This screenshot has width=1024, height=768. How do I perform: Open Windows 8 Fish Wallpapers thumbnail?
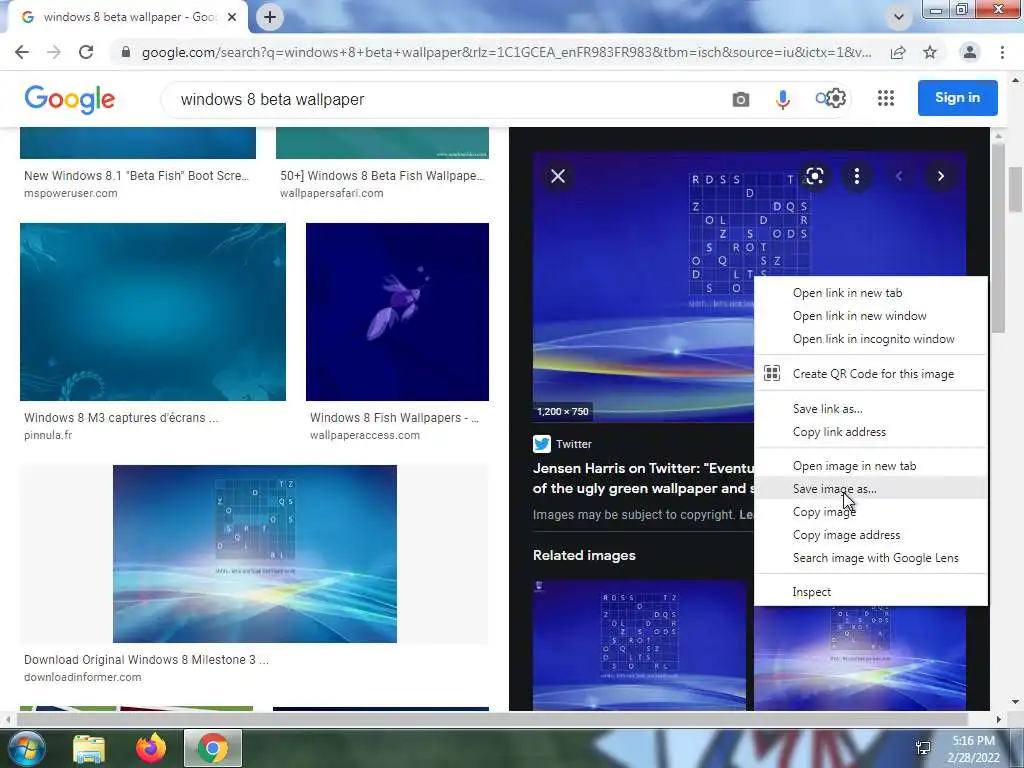pyautogui.click(x=397, y=312)
